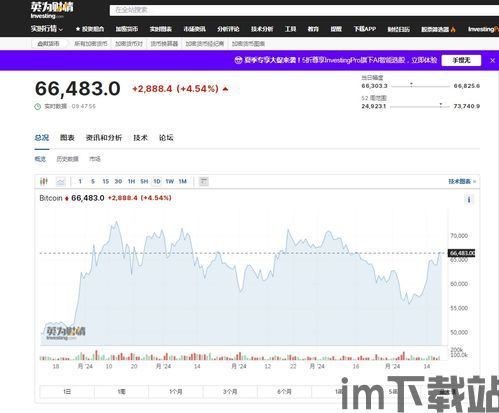Click the 66,483.00 price label on axis

[462, 253]
